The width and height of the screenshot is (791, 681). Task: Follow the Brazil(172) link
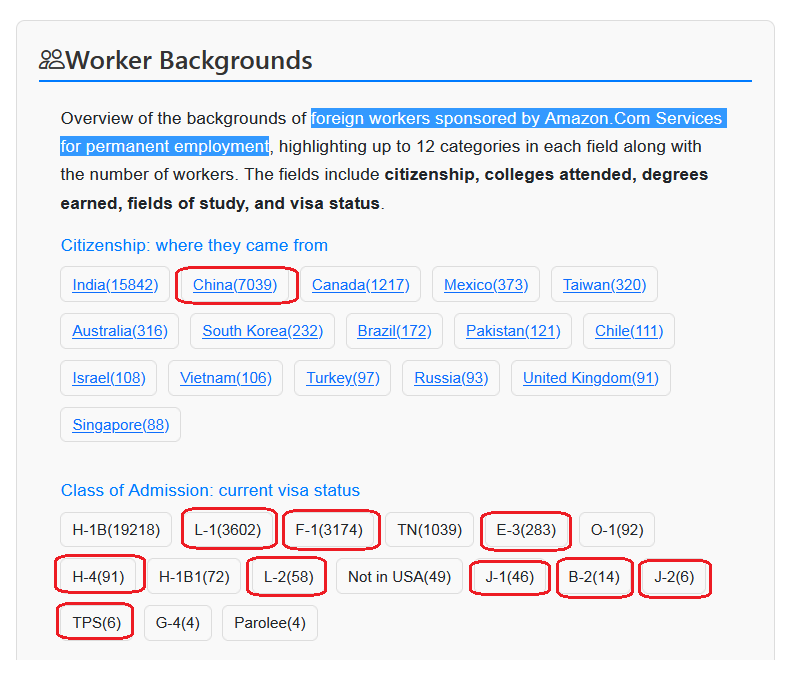(x=394, y=331)
